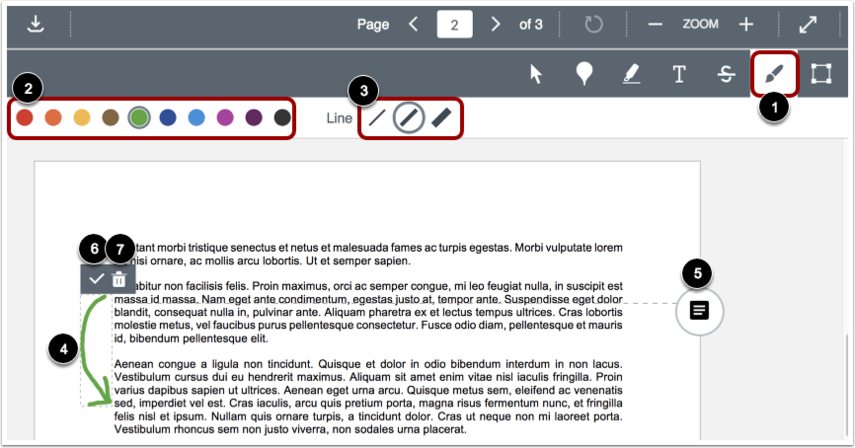Pick the green color swatch

139,117
